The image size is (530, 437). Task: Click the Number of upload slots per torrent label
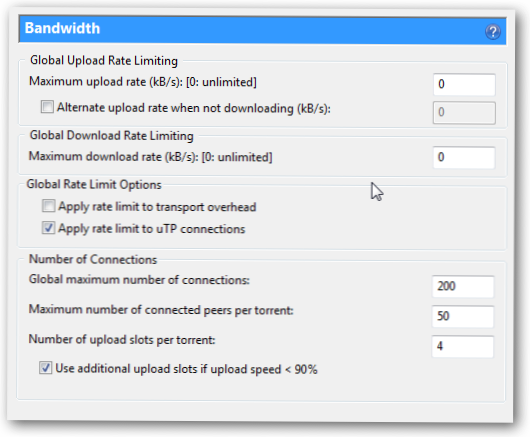pyautogui.click(x=122, y=340)
